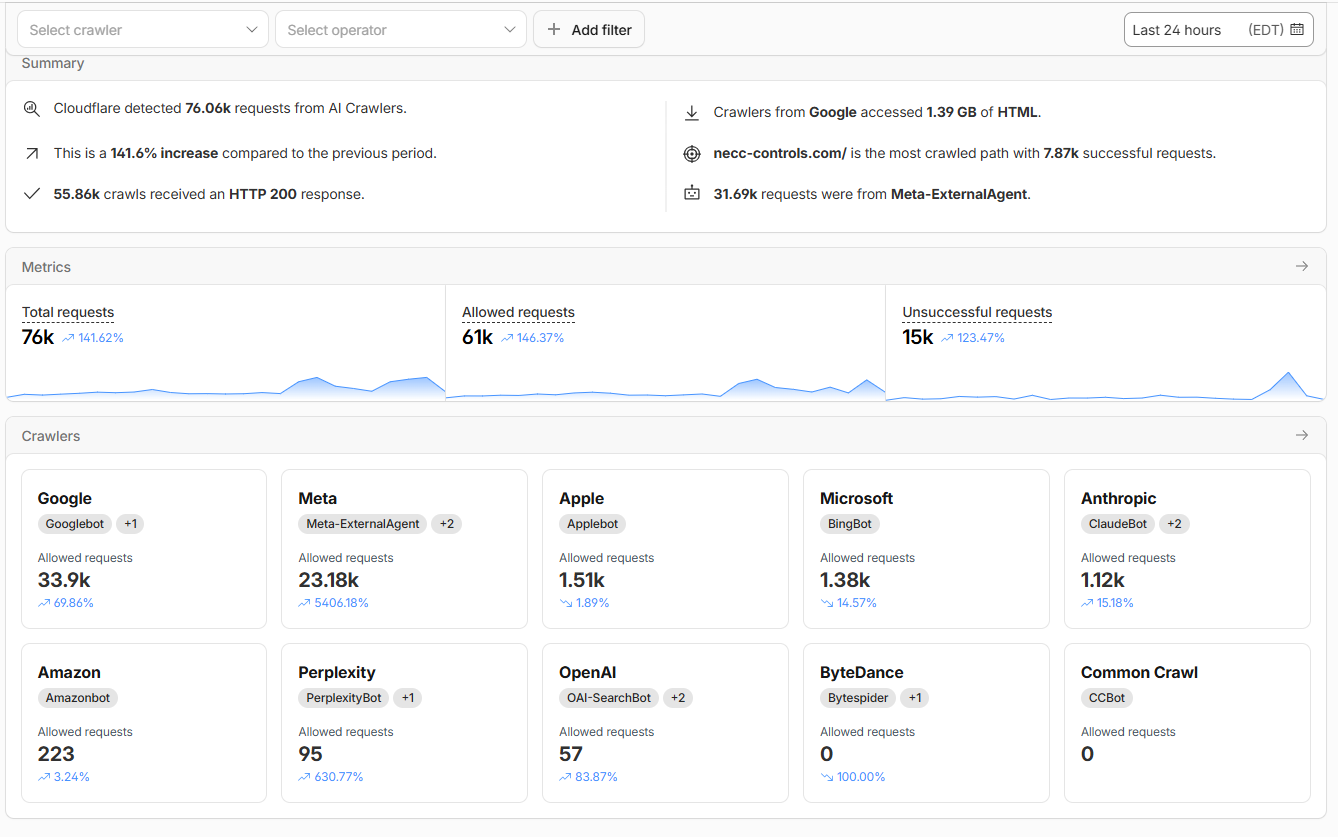
Task: Click the diagonal arrow icon beside 141.6% increase
Action: [x=32, y=153]
